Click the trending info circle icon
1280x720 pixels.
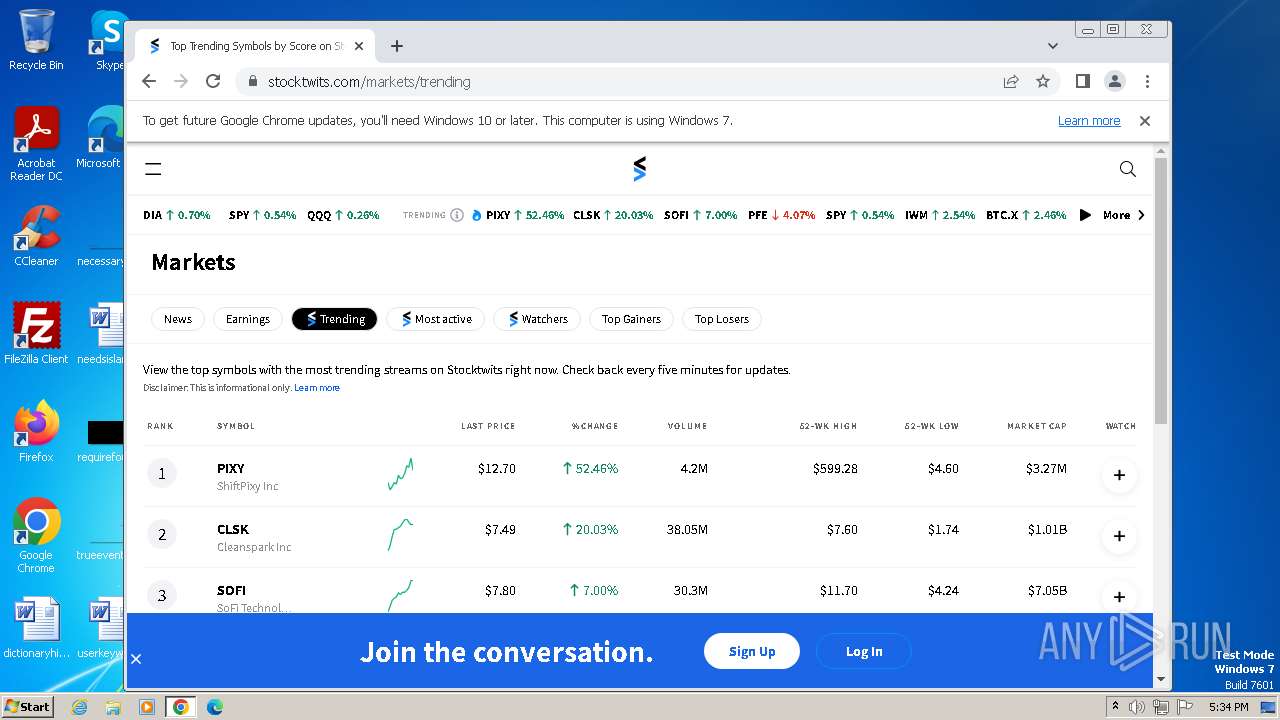457,215
